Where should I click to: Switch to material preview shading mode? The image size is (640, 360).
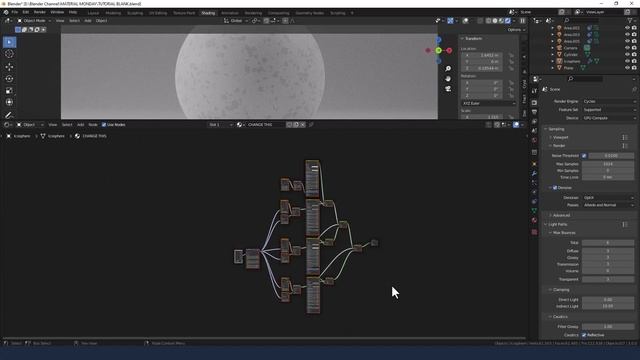click(x=501, y=20)
